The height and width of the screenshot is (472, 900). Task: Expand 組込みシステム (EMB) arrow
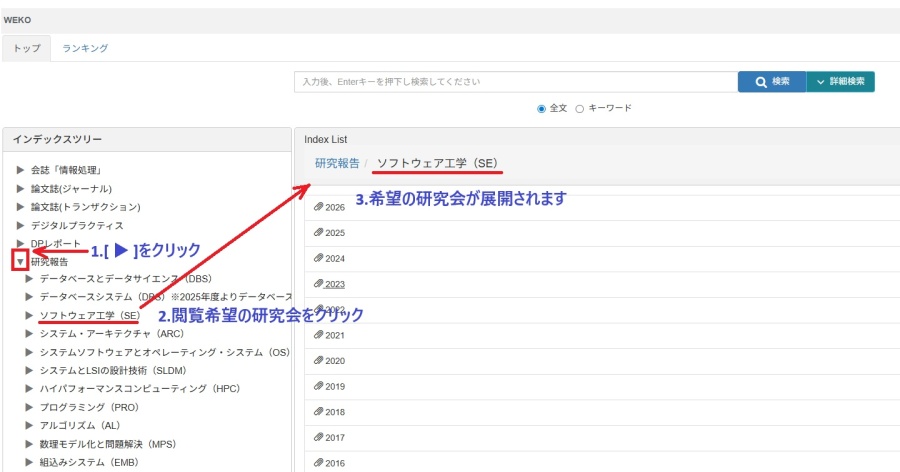[x=29, y=462]
